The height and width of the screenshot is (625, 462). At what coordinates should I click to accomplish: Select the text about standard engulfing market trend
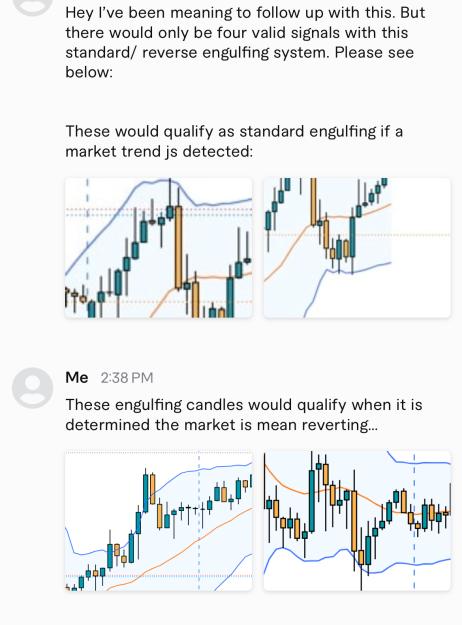click(234, 141)
